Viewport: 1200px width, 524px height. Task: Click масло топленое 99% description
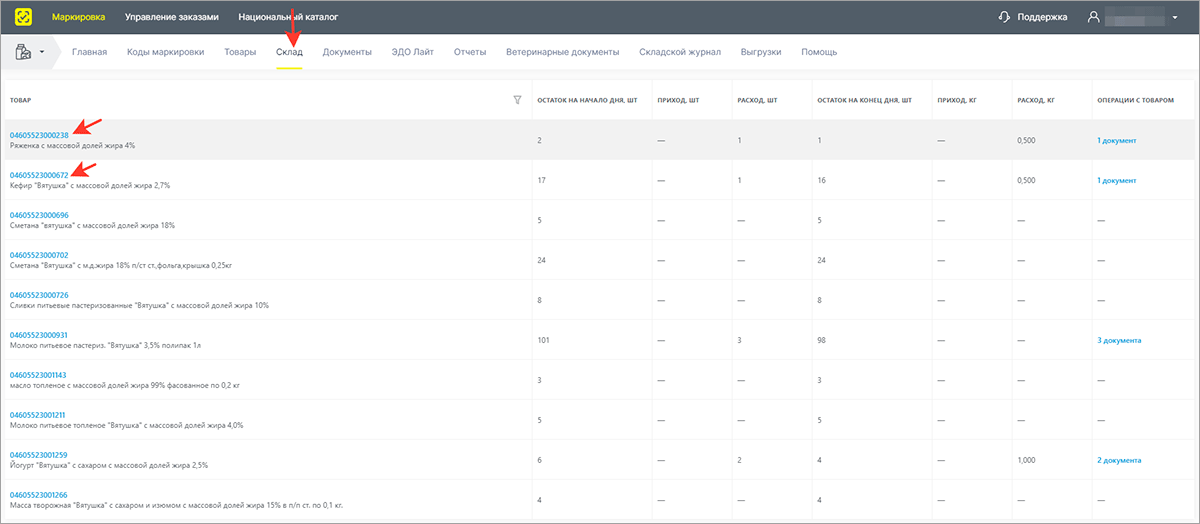point(123,386)
